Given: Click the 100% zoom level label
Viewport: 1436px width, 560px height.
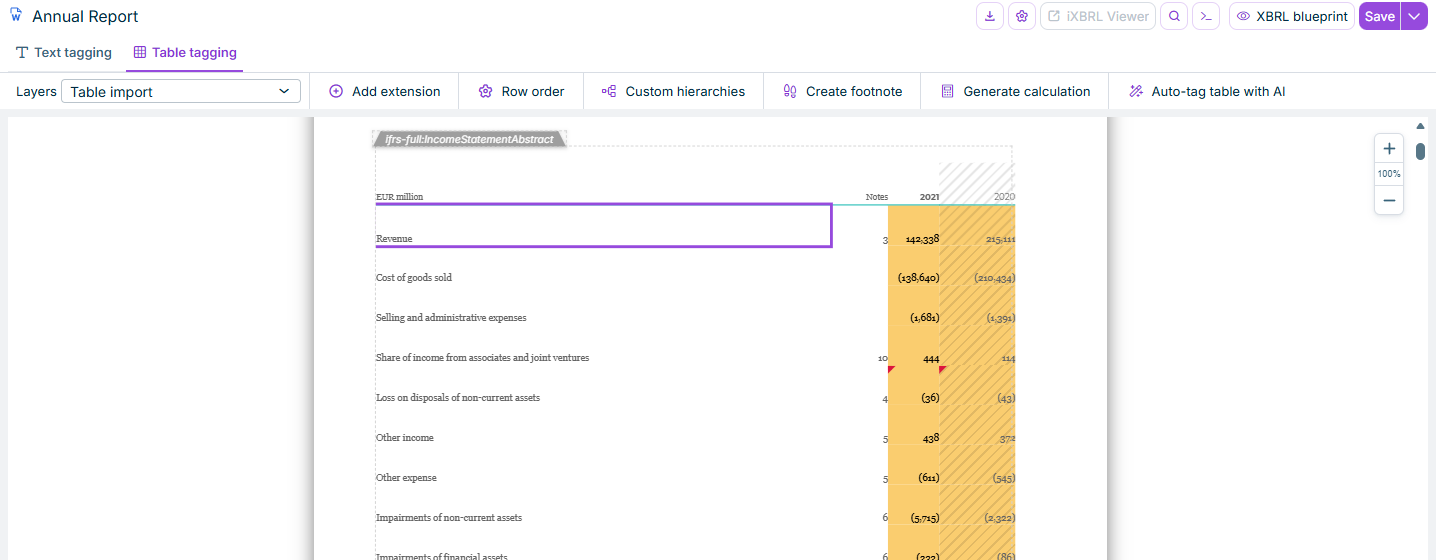Looking at the screenshot, I should pyautogui.click(x=1389, y=174).
